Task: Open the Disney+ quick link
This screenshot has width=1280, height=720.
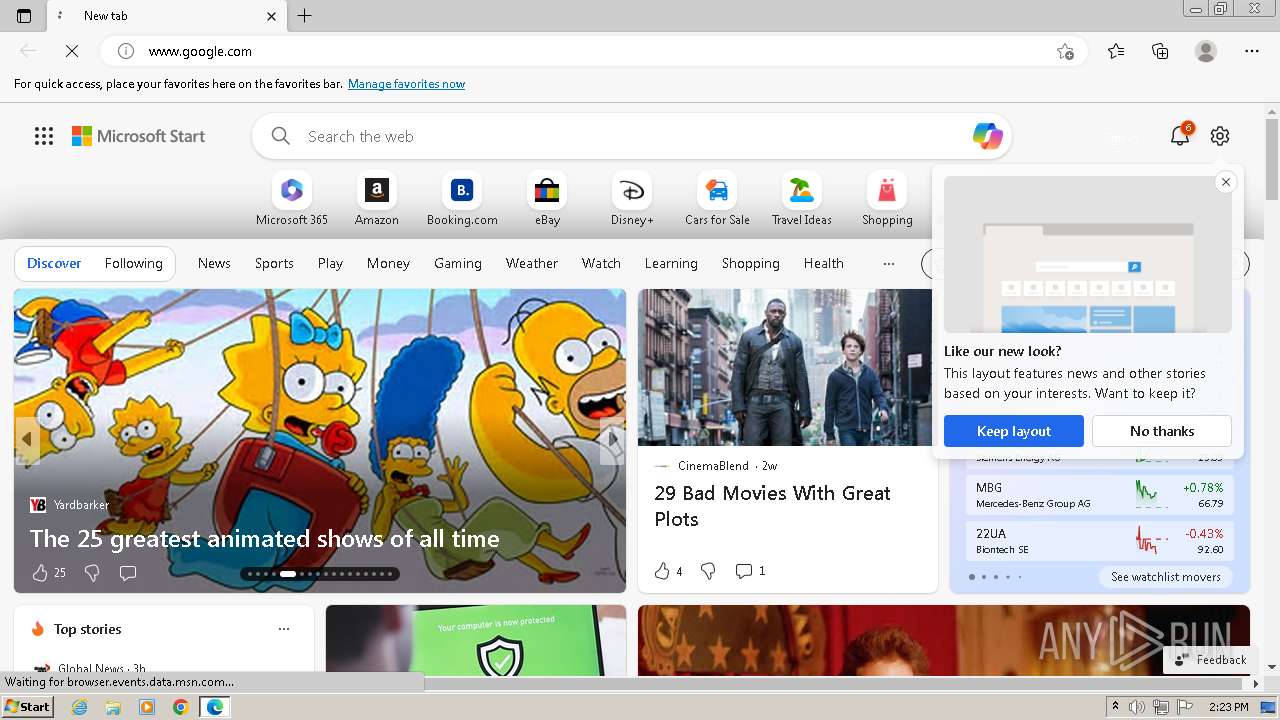Action: [632, 200]
